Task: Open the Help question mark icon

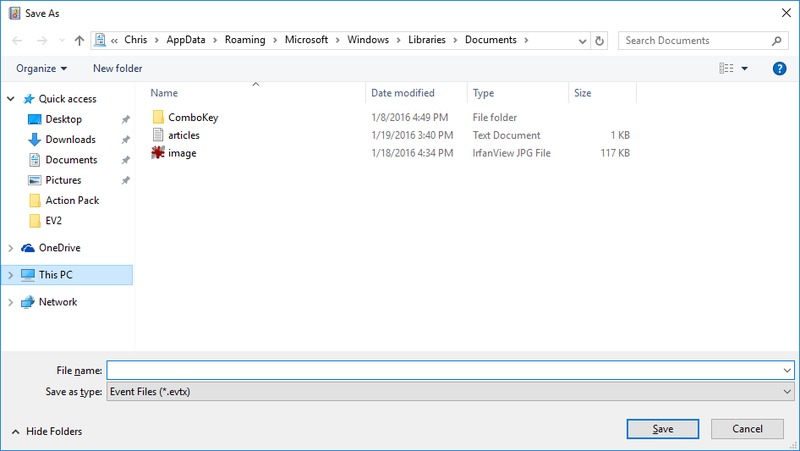Action: [x=779, y=68]
